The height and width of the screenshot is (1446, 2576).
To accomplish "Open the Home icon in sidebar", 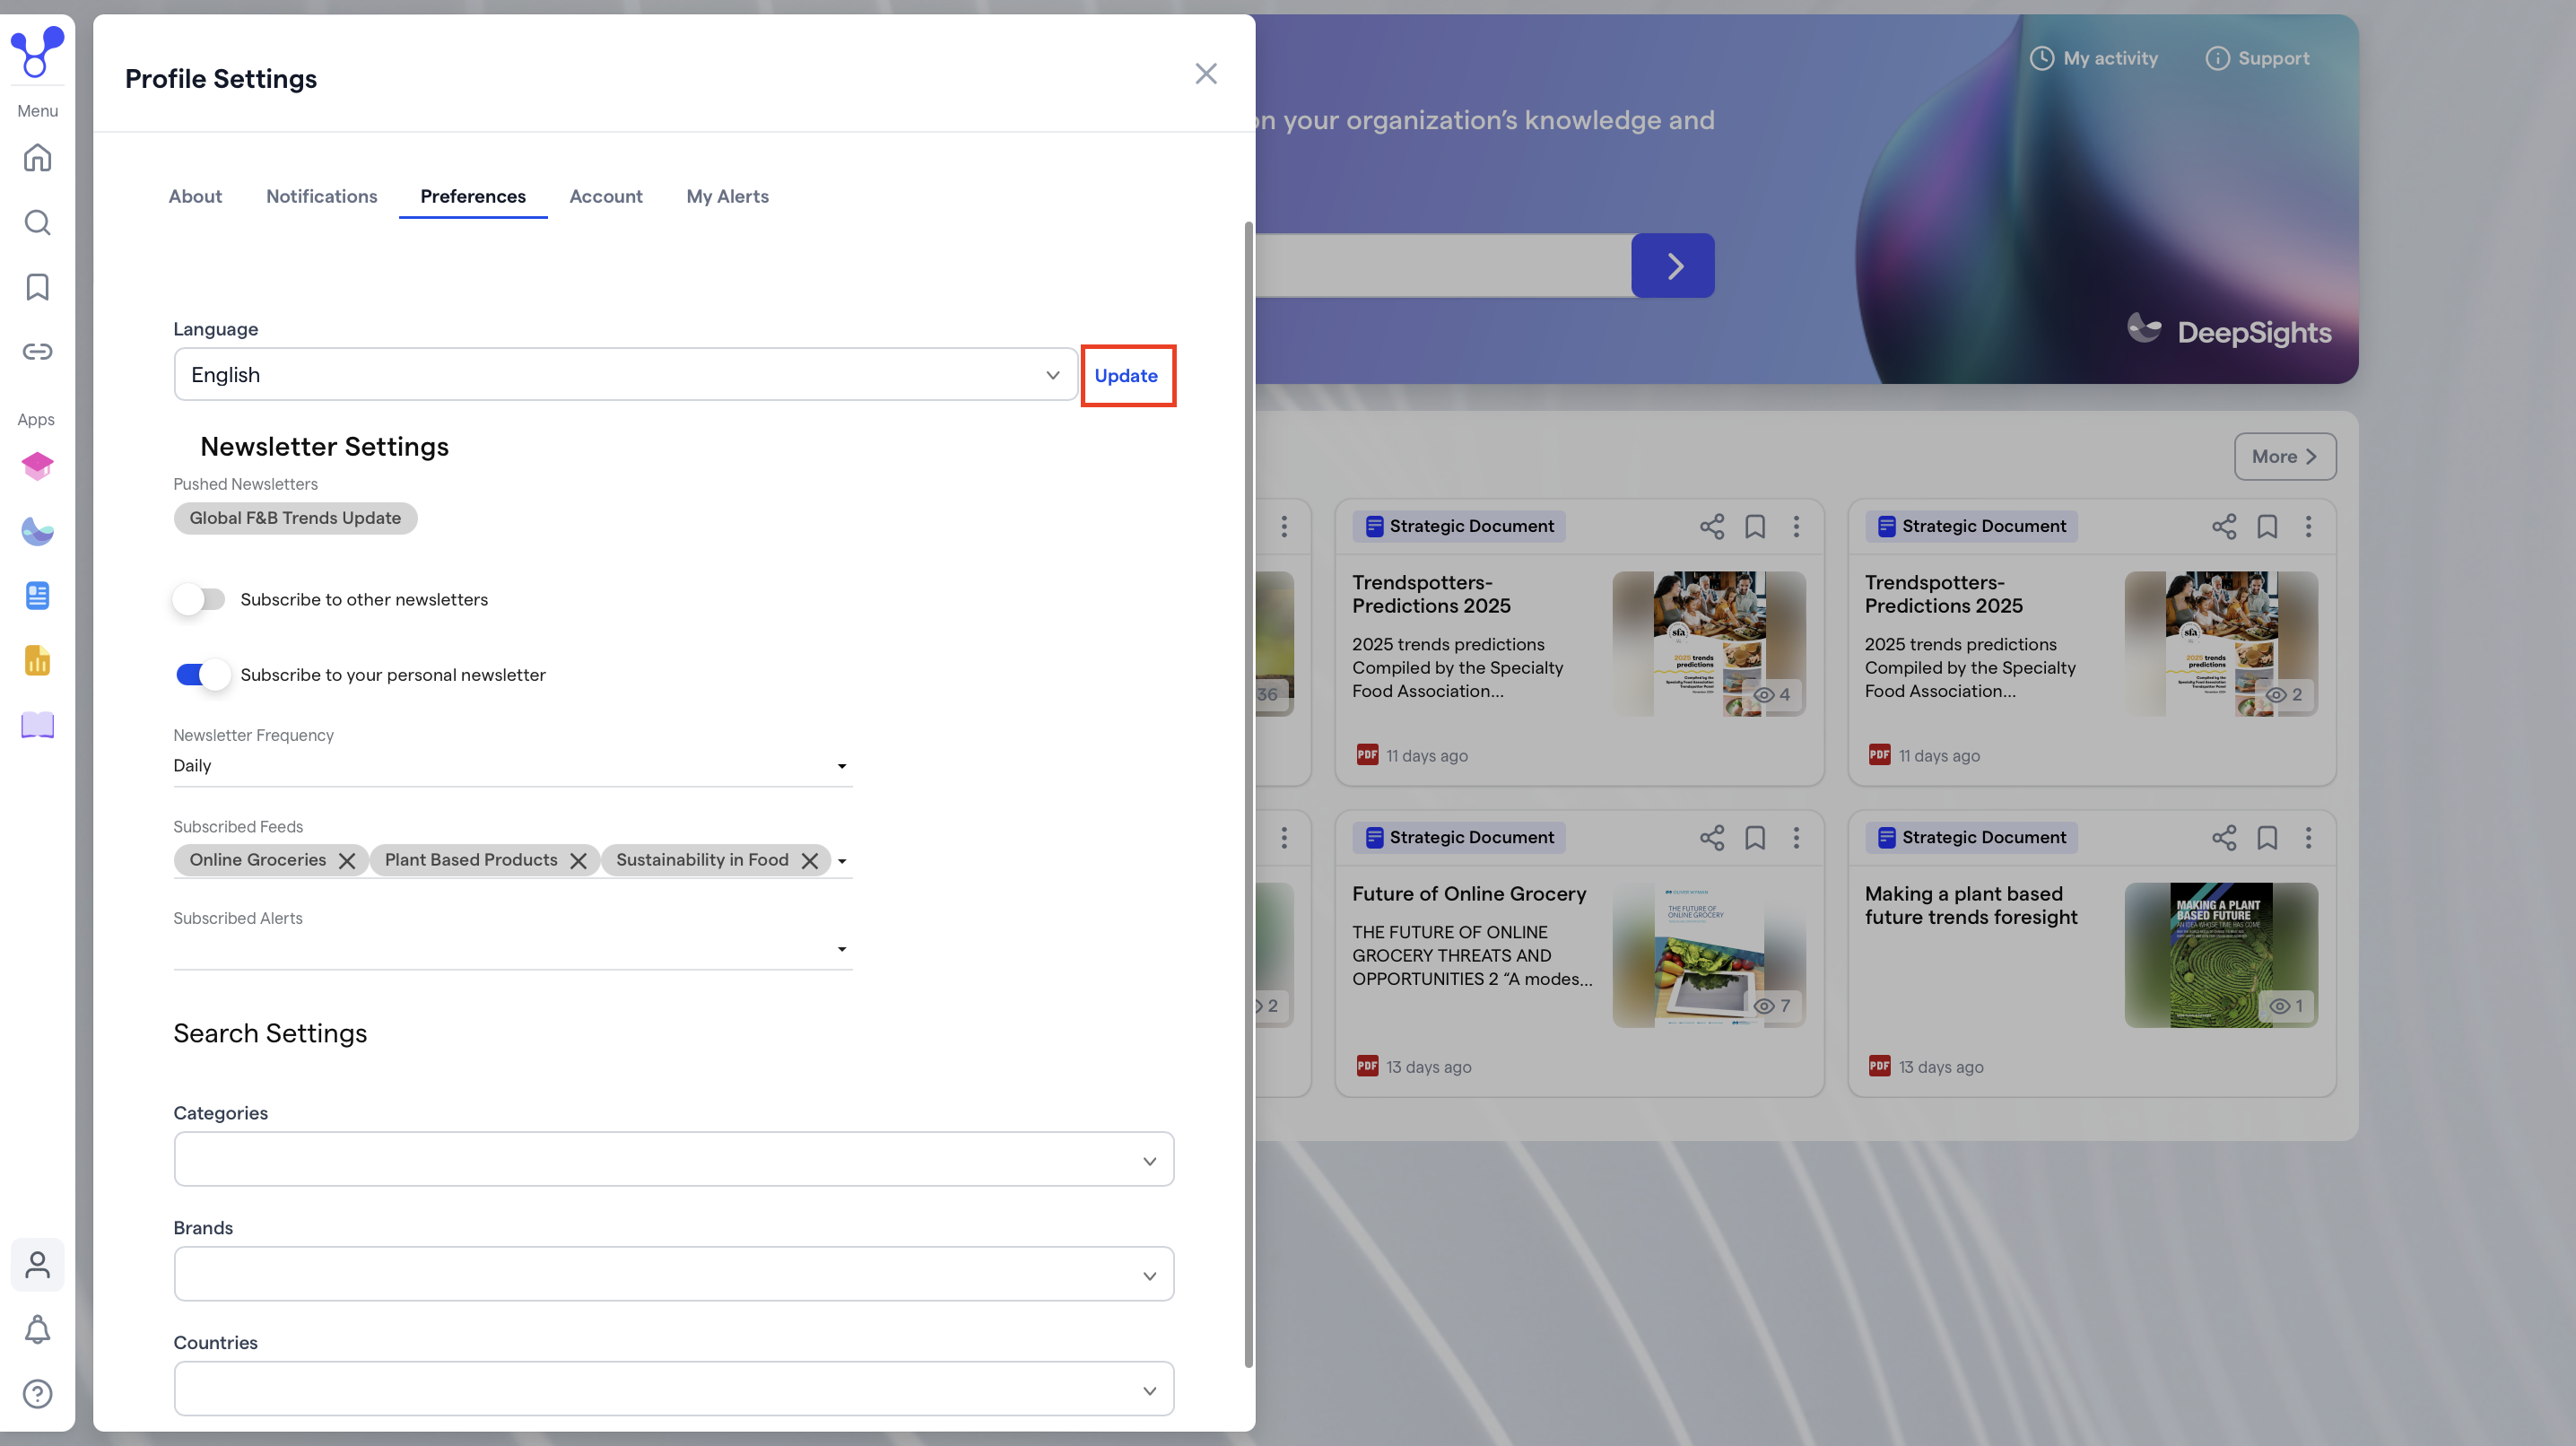I will coord(37,157).
